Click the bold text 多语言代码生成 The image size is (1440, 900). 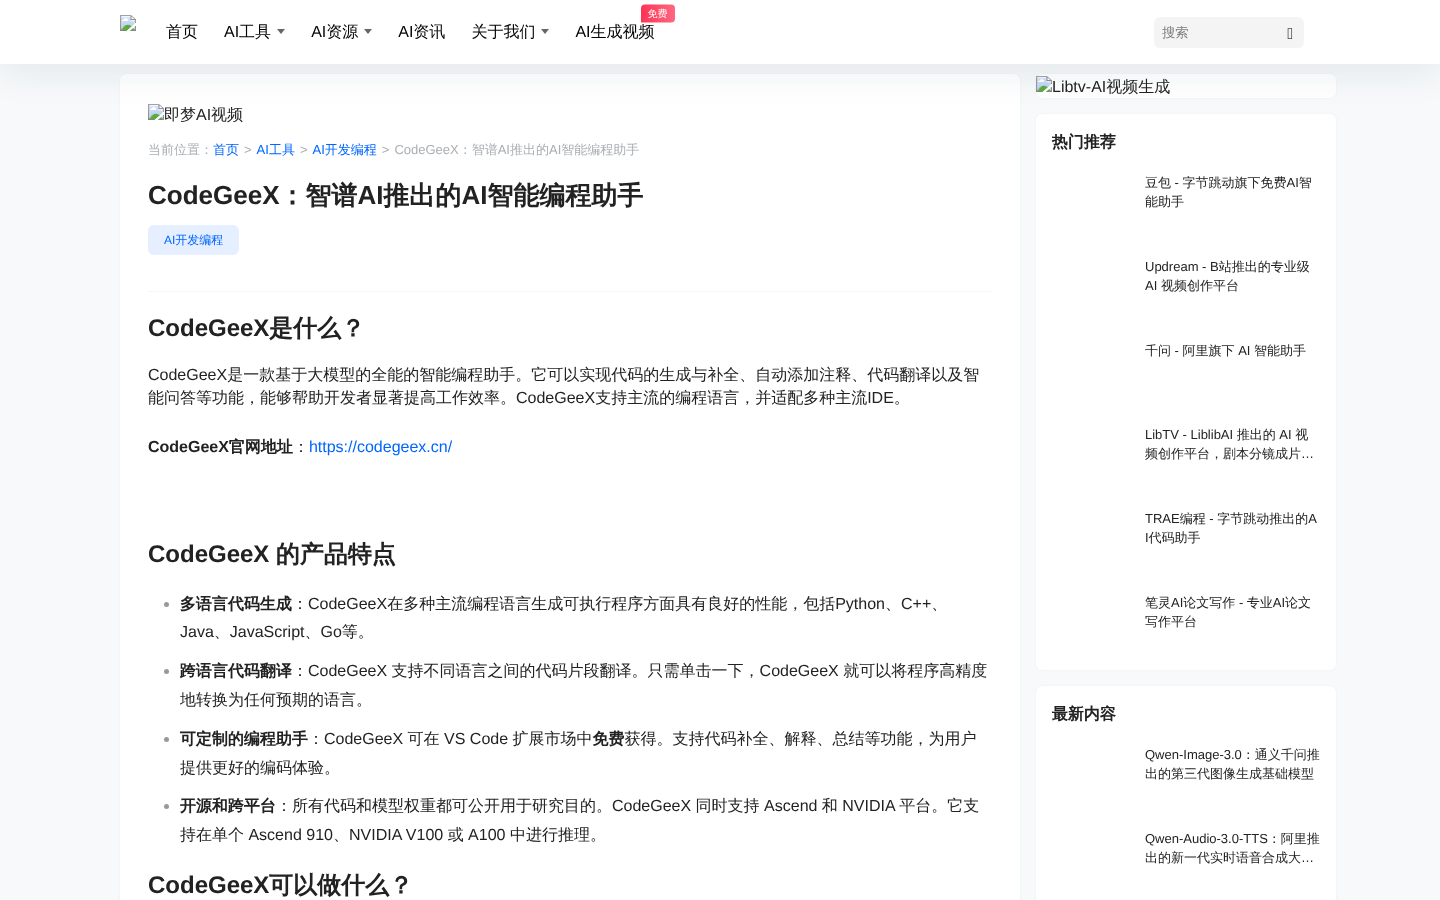[x=236, y=604]
